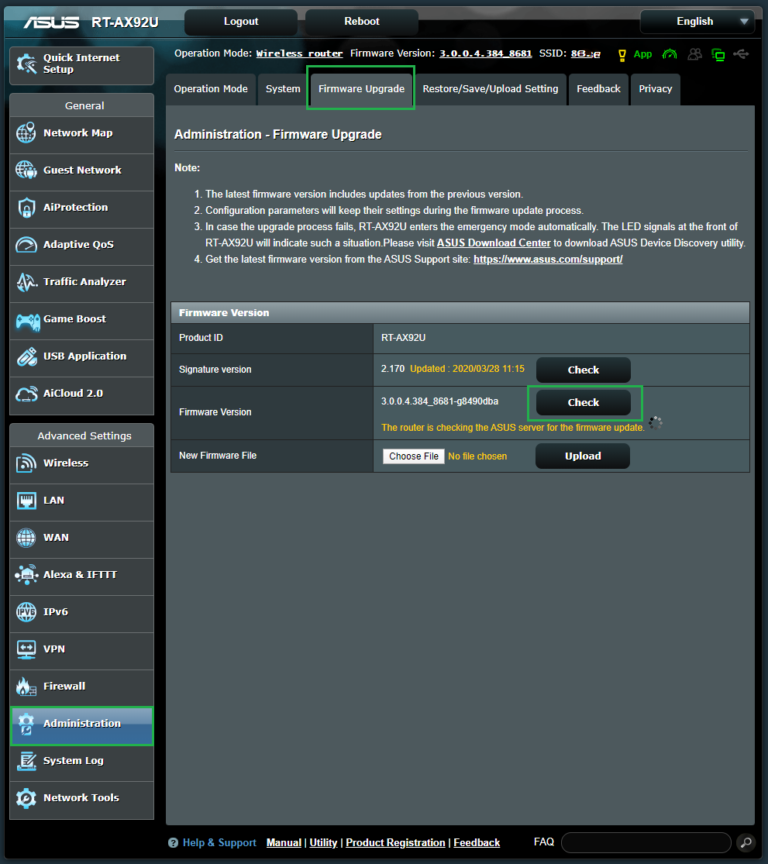Viewport: 768px width, 864px height.
Task: Click the guest network users status icon
Action: coord(694,54)
